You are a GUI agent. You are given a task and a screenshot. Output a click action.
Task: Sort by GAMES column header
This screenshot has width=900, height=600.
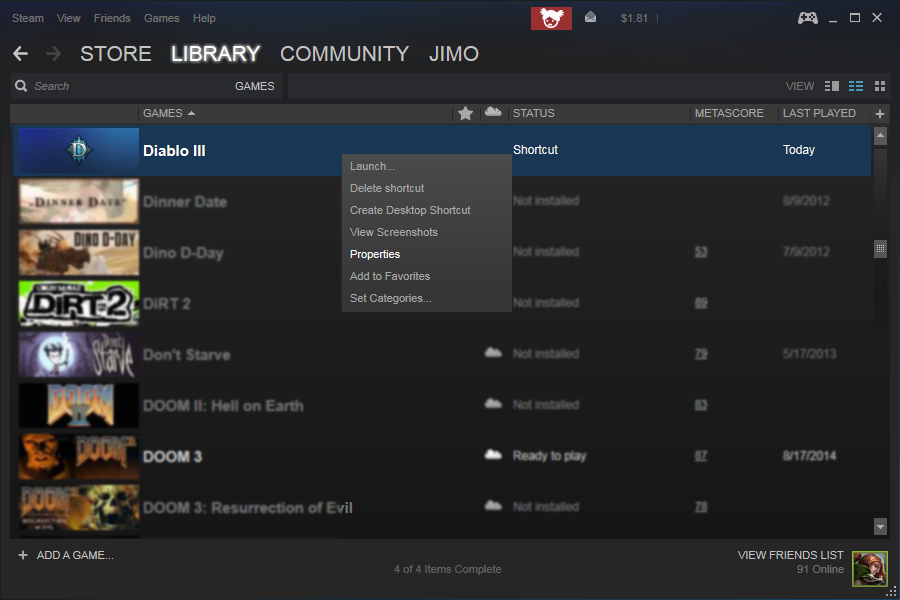pos(169,113)
